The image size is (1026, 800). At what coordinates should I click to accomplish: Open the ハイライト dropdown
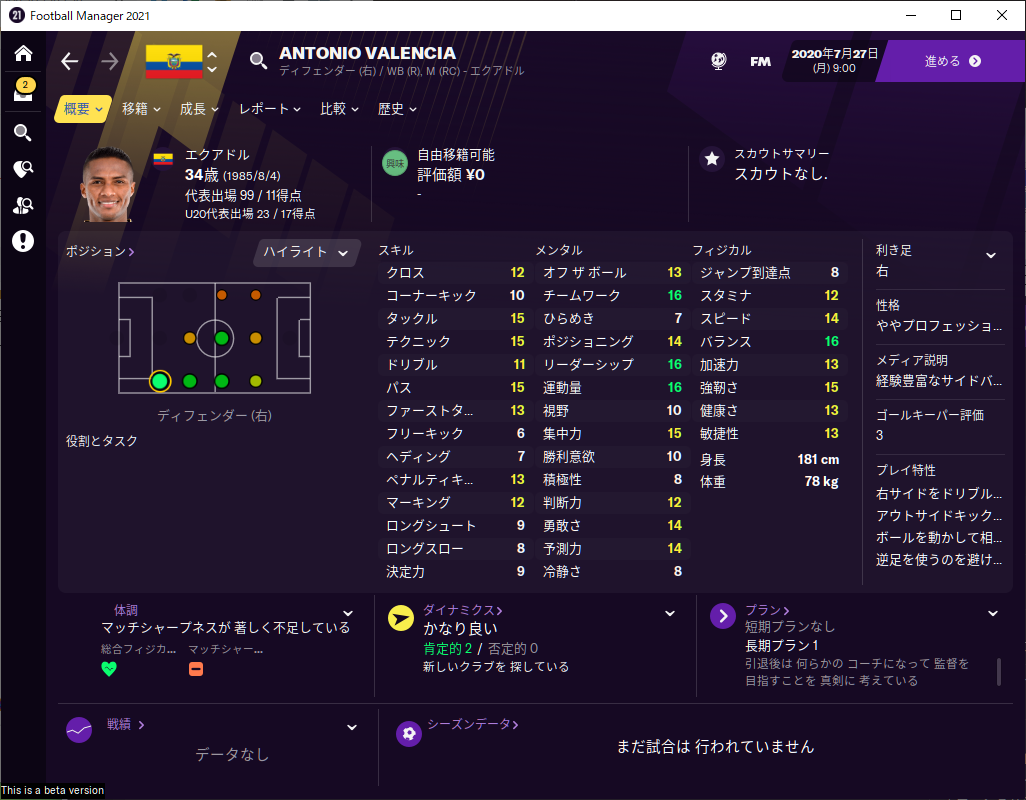[306, 252]
